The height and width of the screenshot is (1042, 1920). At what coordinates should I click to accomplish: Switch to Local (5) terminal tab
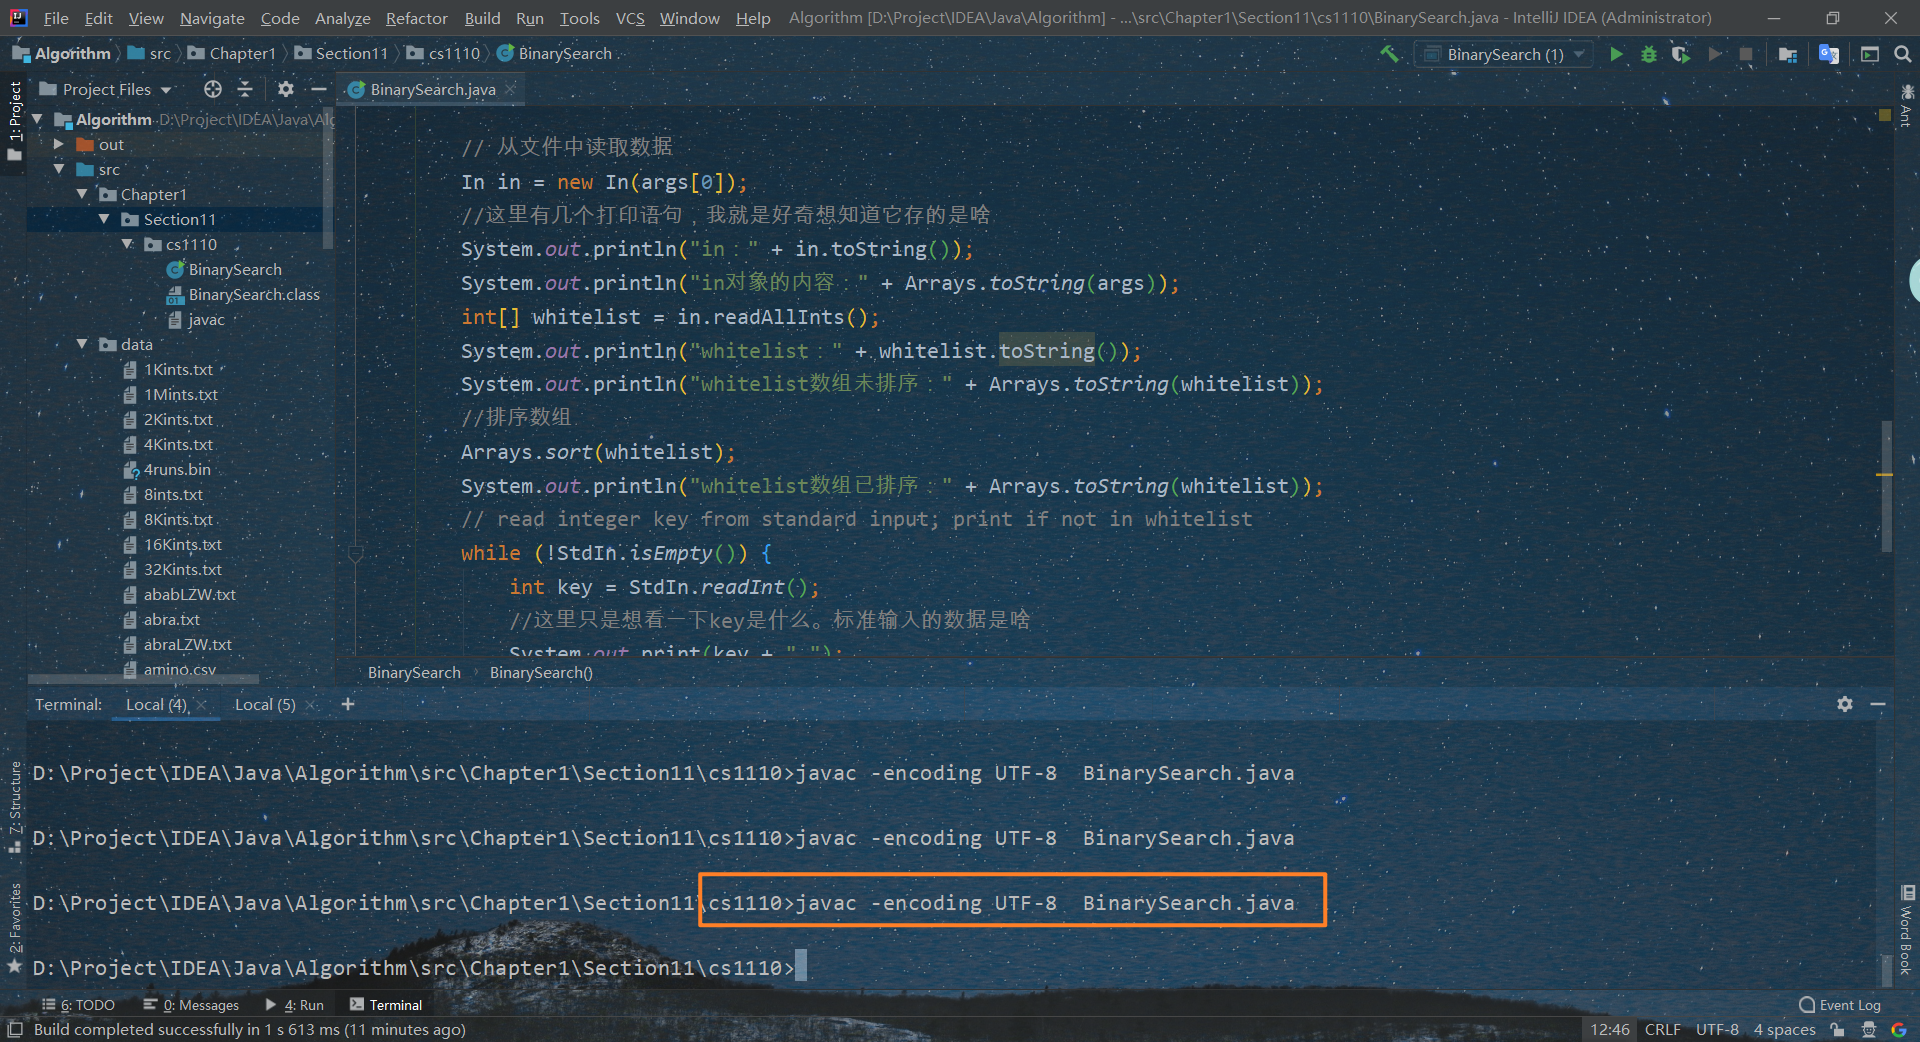(265, 704)
